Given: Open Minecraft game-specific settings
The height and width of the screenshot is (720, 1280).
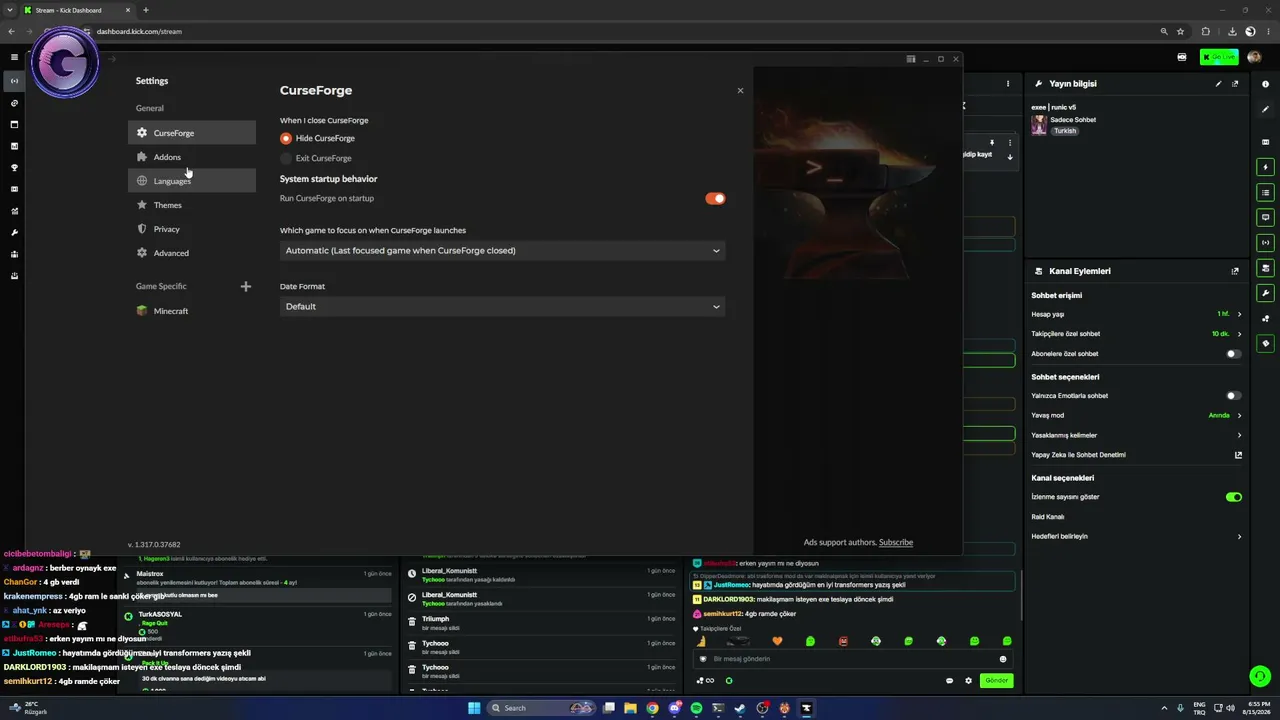Looking at the screenshot, I should point(192,311).
